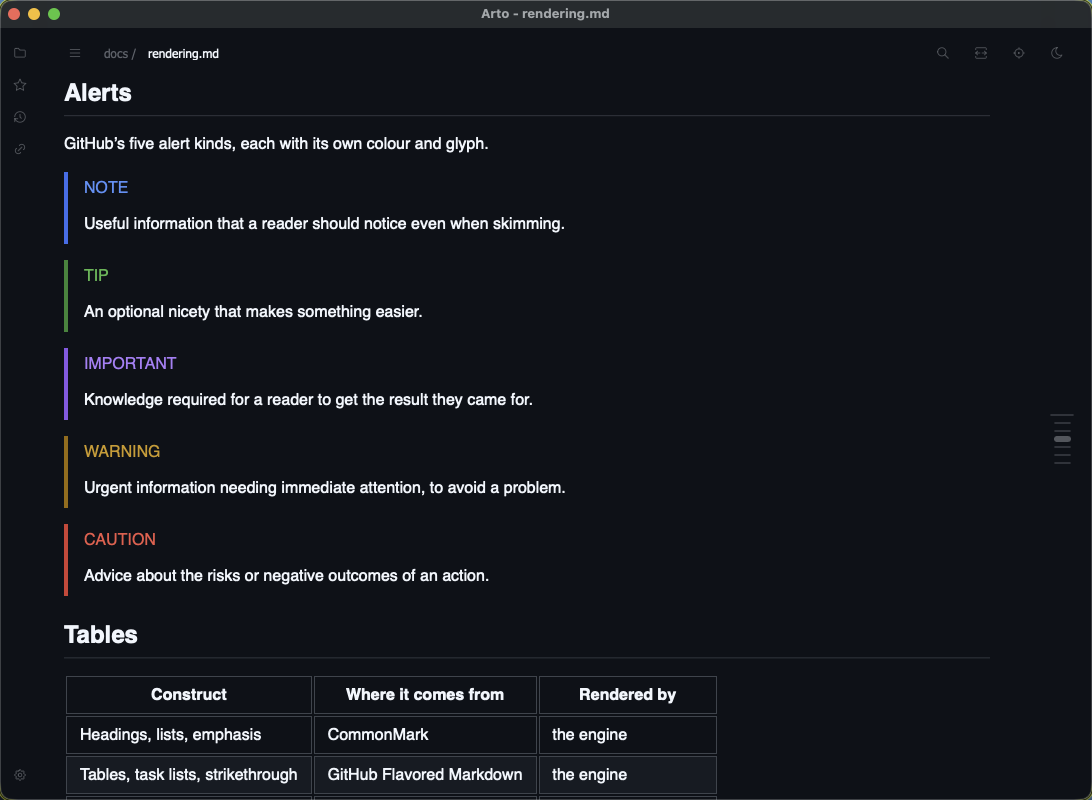
Task: Click the WARNING alert title
Action: [122, 451]
